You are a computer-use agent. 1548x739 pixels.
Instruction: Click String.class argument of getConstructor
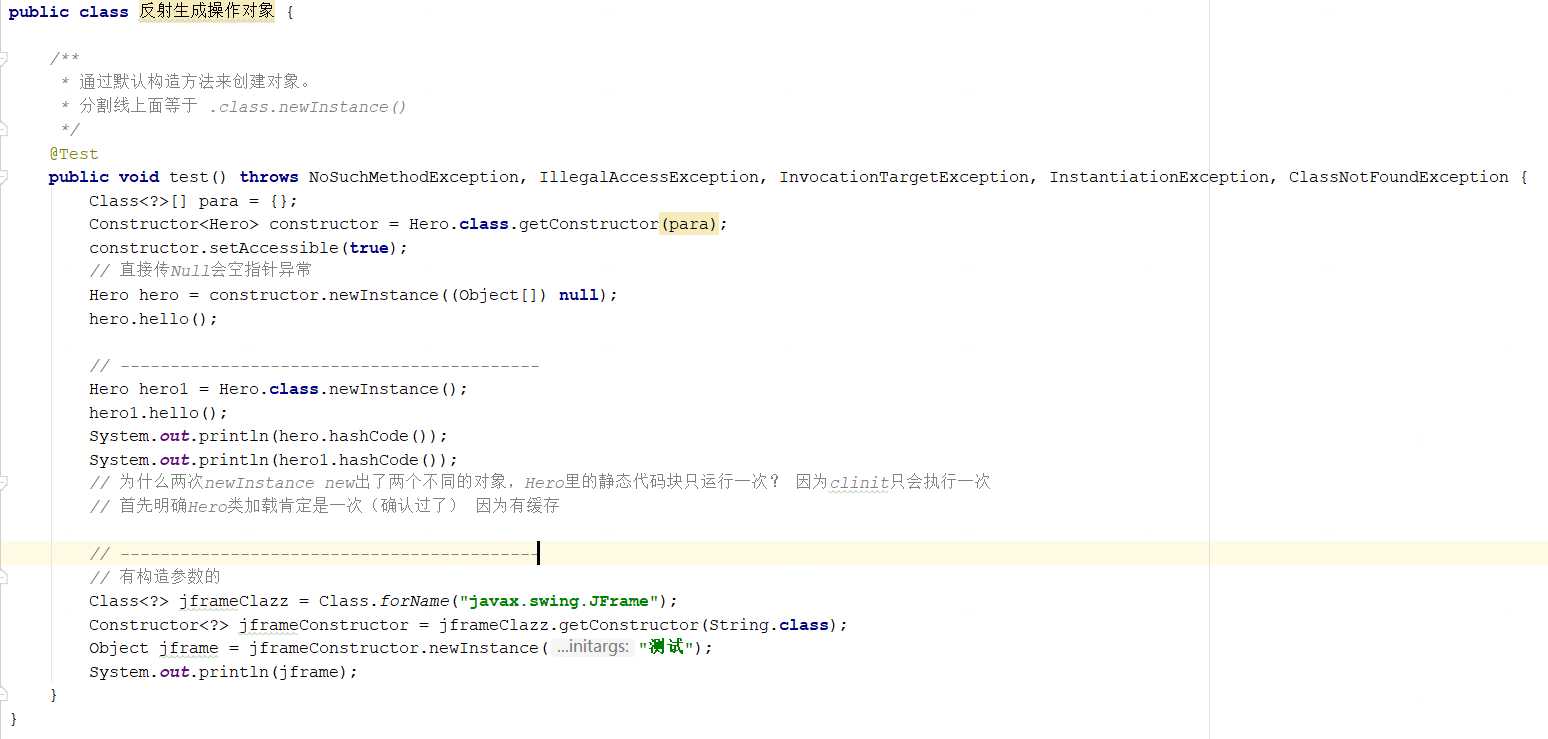(x=769, y=624)
